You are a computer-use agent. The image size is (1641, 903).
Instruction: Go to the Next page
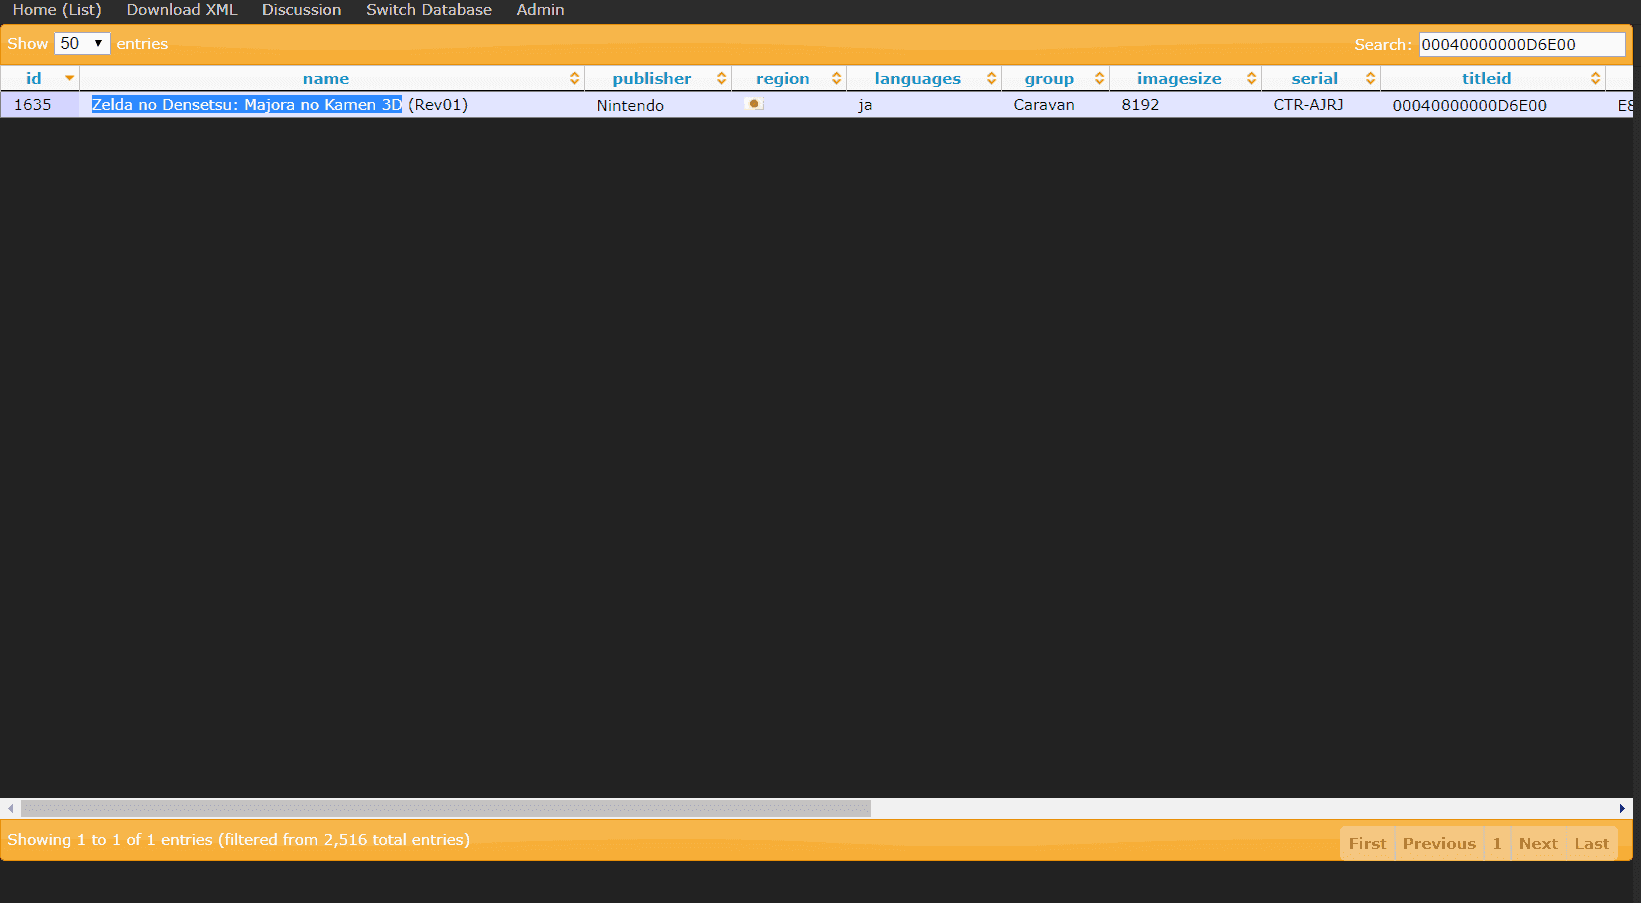point(1538,843)
